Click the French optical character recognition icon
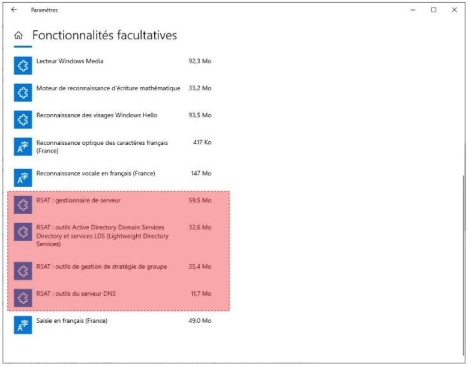 (x=23, y=147)
